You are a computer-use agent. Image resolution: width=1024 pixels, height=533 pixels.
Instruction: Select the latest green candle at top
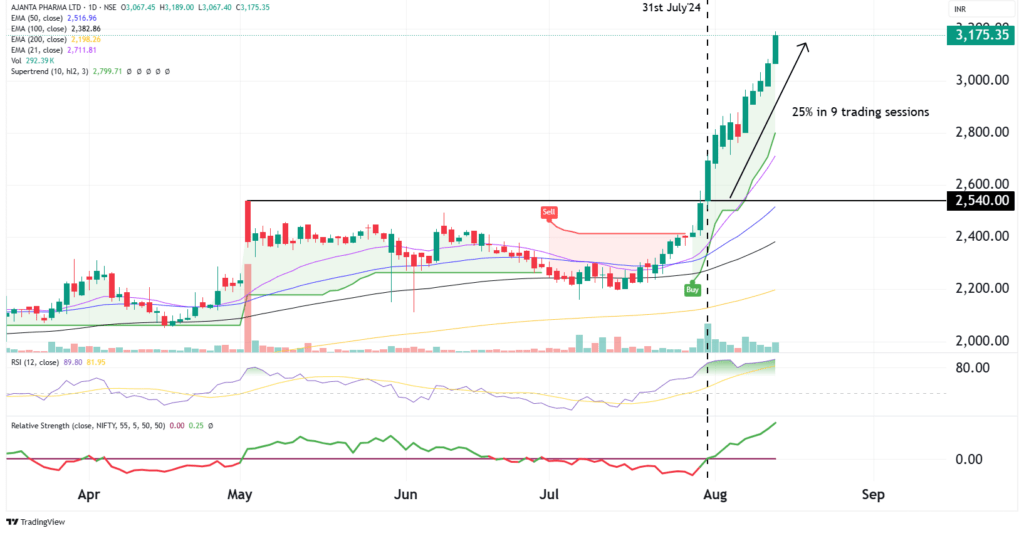pyautogui.click(x=776, y=49)
